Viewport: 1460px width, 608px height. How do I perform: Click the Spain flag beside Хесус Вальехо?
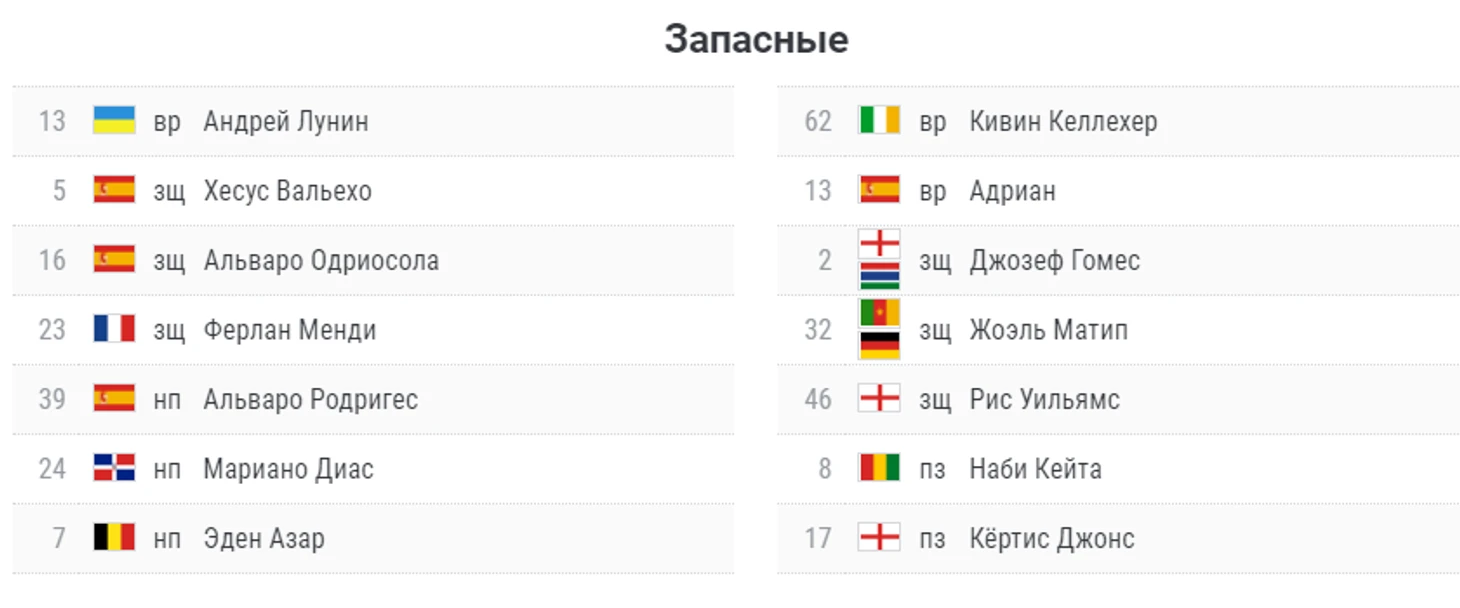[x=114, y=190]
